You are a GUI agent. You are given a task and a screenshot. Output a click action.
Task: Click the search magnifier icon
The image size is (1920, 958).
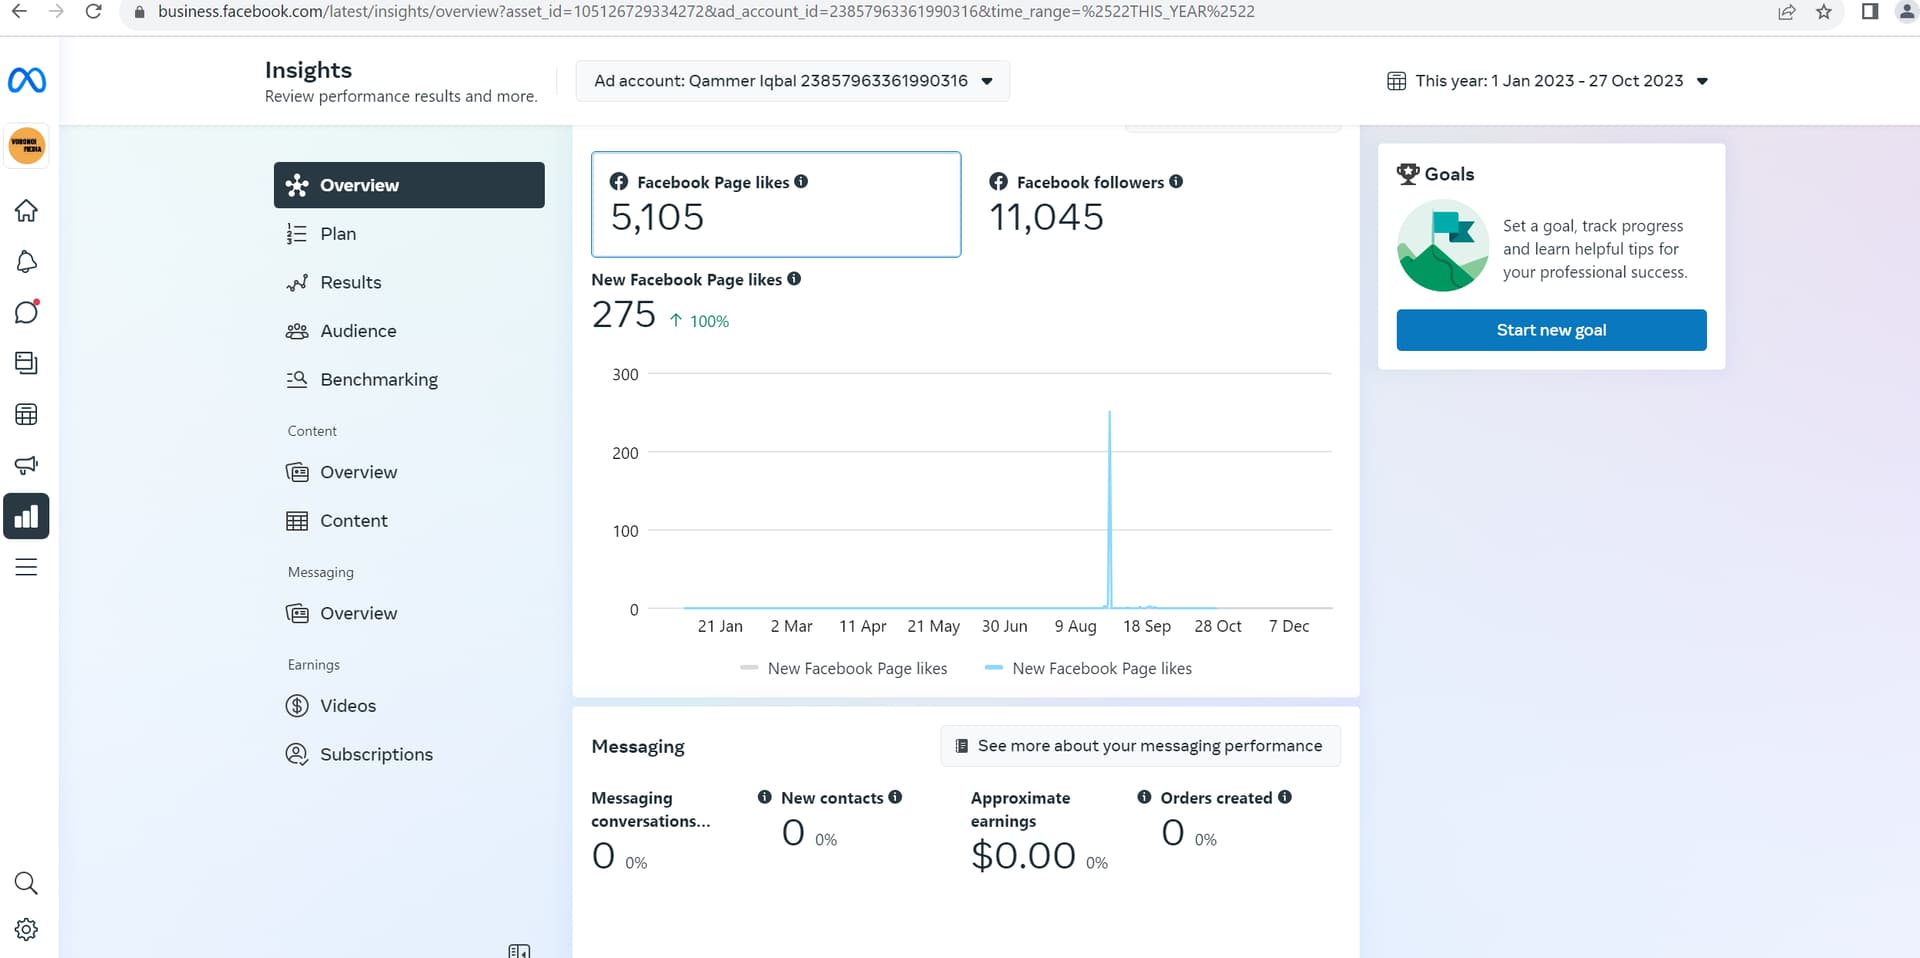click(27, 883)
